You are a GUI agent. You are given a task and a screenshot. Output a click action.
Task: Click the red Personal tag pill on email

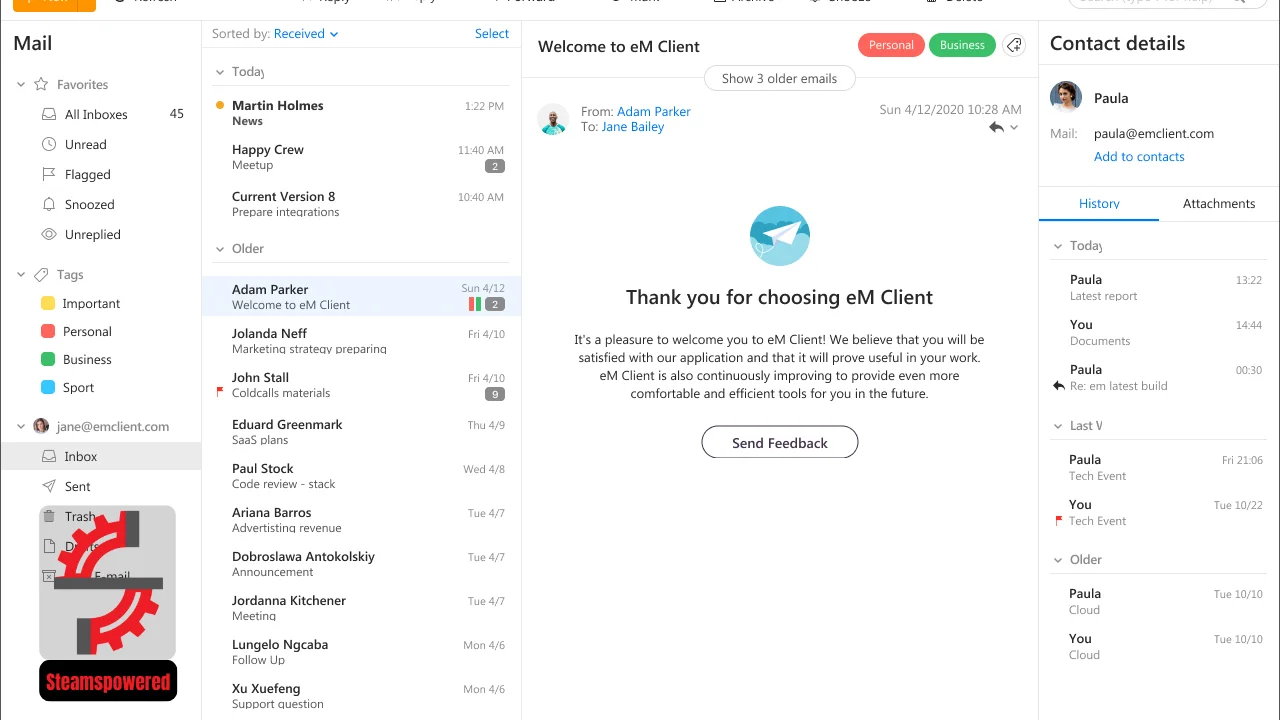pyautogui.click(x=891, y=45)
